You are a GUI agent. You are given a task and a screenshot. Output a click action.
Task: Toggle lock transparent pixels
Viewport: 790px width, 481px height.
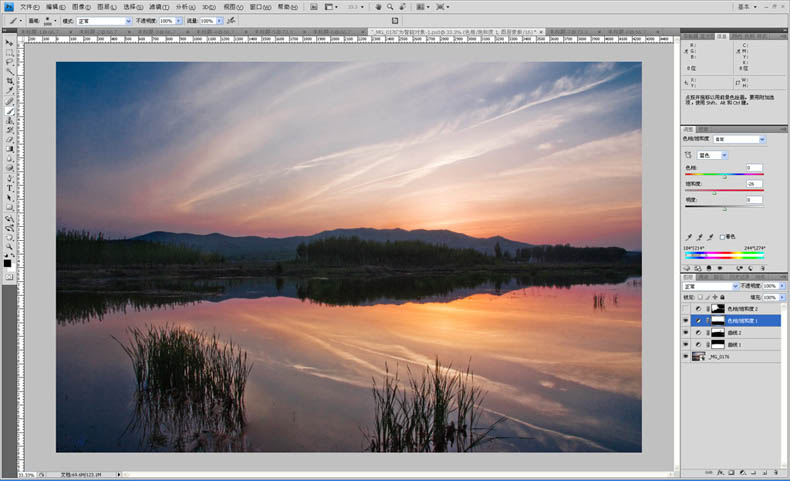700,298
